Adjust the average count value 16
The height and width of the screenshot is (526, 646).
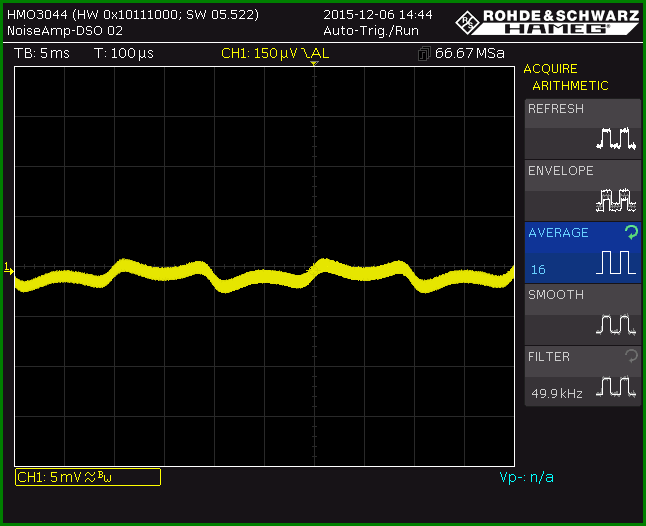538,270
